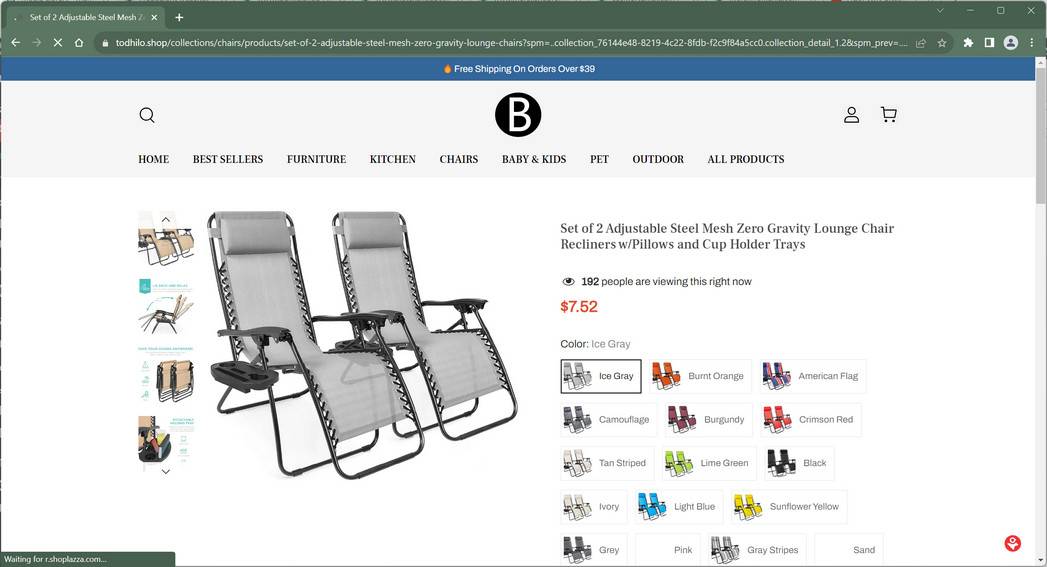Close the current product tab
1047x567 pixels.
154,17
